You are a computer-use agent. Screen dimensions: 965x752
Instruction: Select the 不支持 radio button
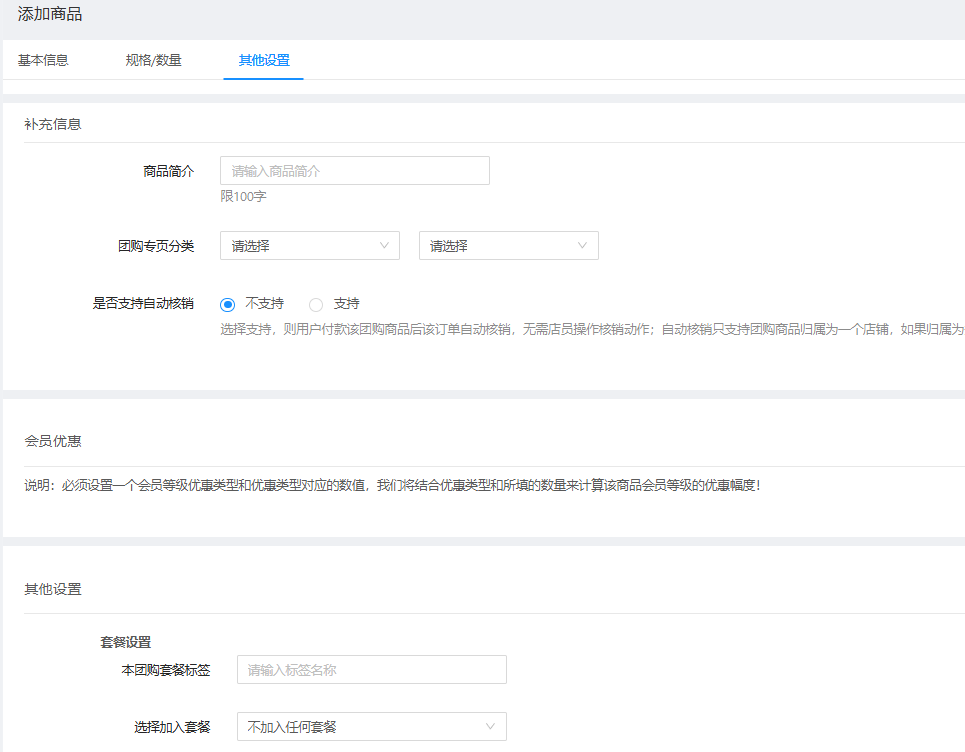pyautogui.click(x=228, y=304)
